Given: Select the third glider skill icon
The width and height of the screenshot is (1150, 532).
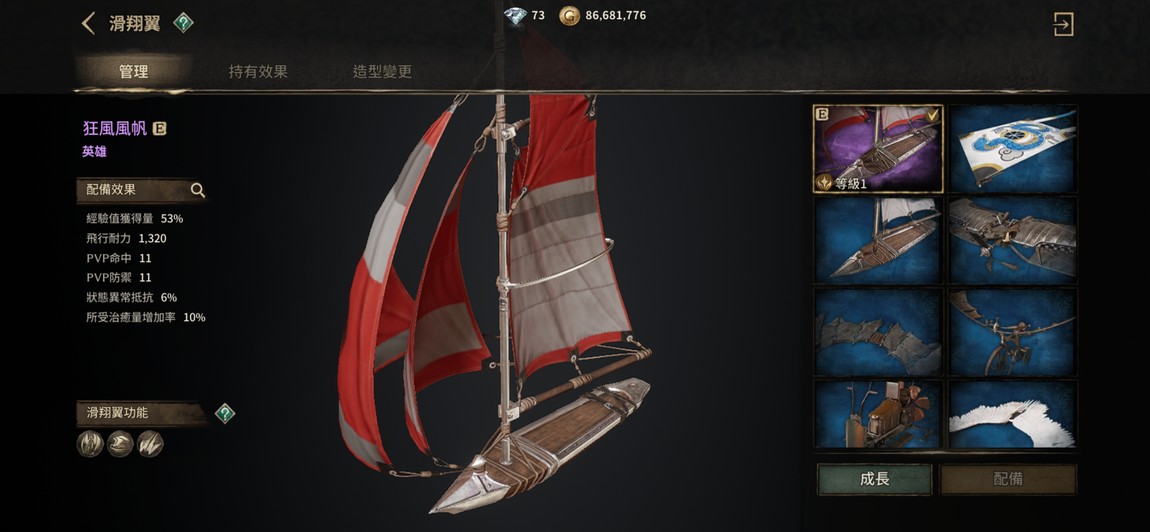Looking at the screenshot, I should [x=150, y=444].
